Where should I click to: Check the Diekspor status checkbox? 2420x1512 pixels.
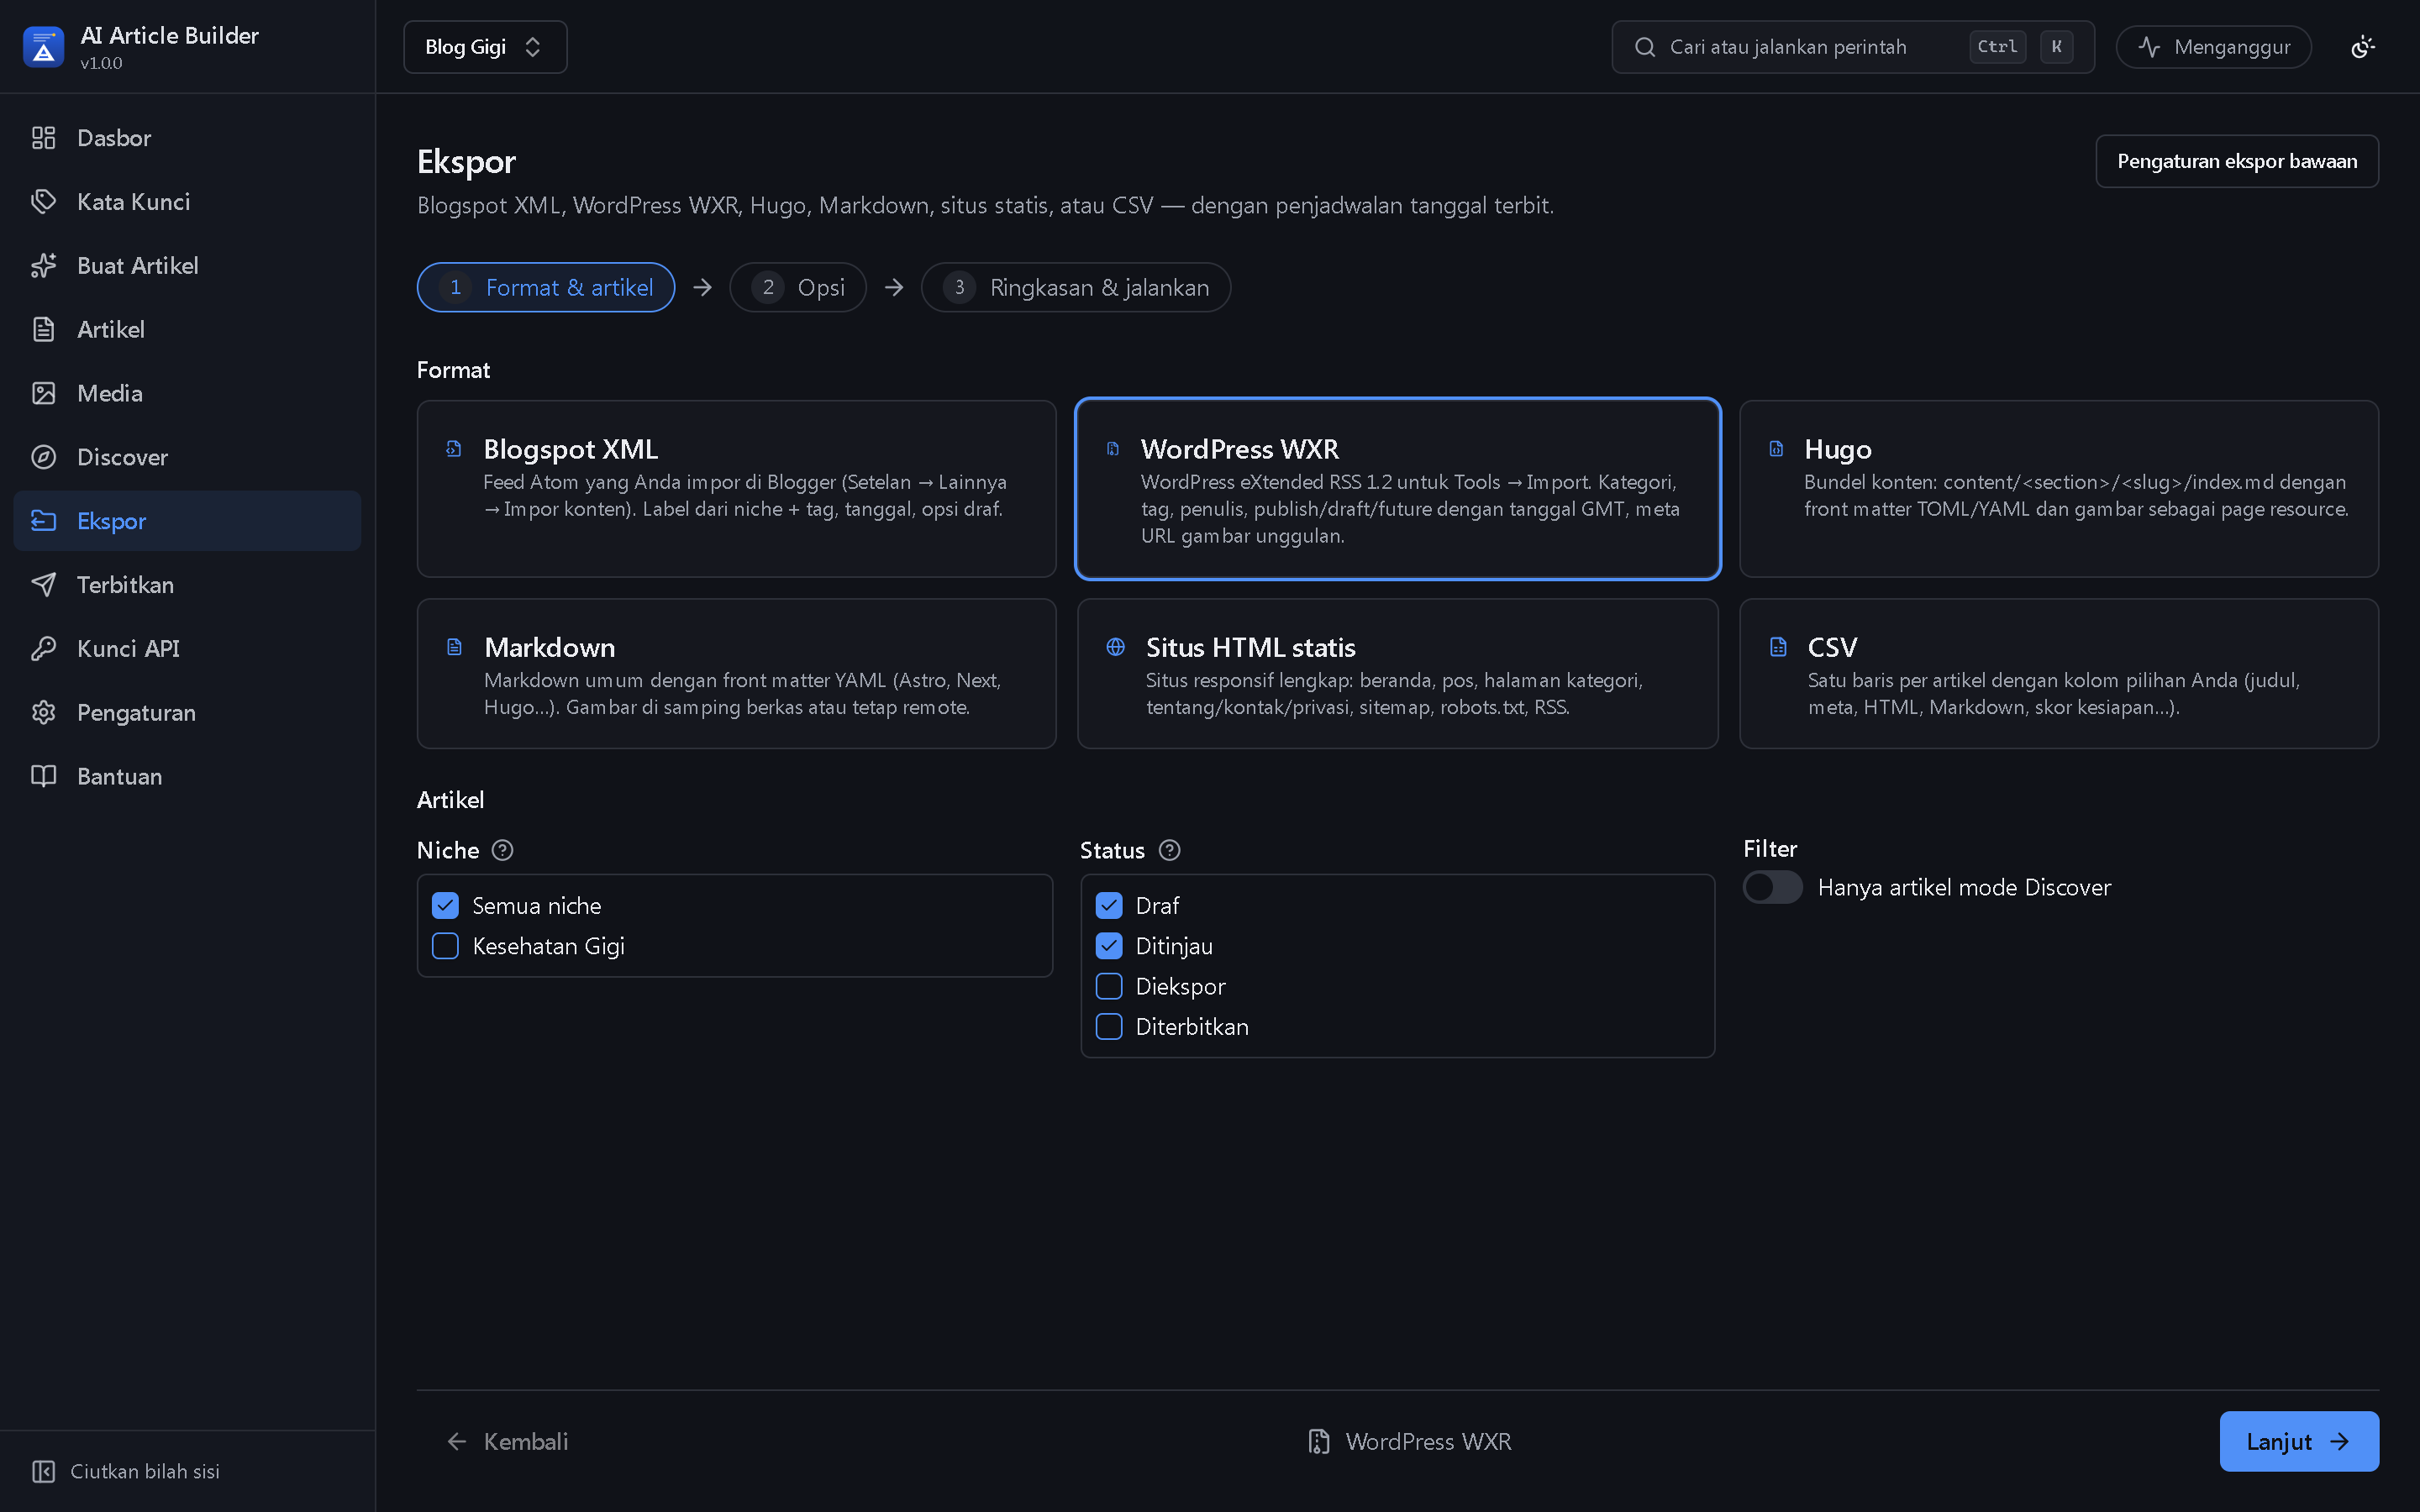point(1109,986)
